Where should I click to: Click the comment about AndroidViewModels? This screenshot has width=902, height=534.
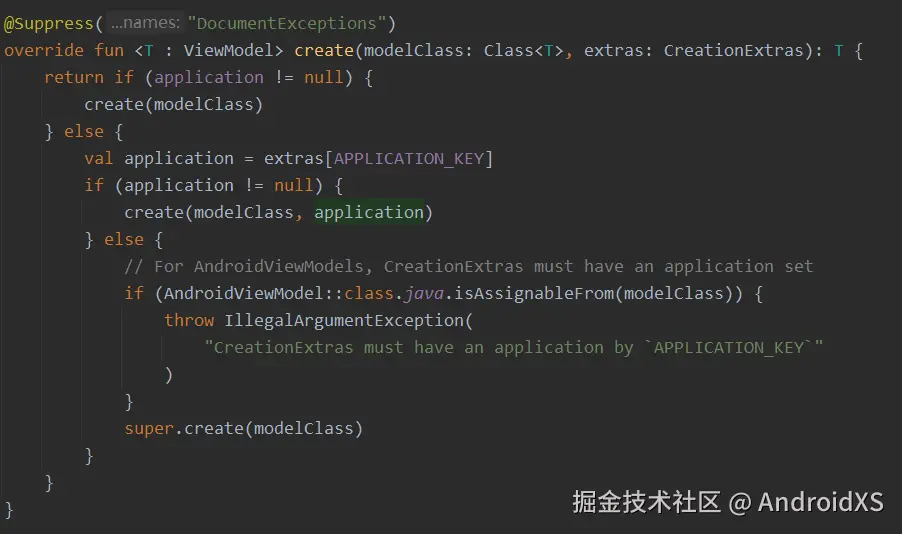[x=469, y=266]
